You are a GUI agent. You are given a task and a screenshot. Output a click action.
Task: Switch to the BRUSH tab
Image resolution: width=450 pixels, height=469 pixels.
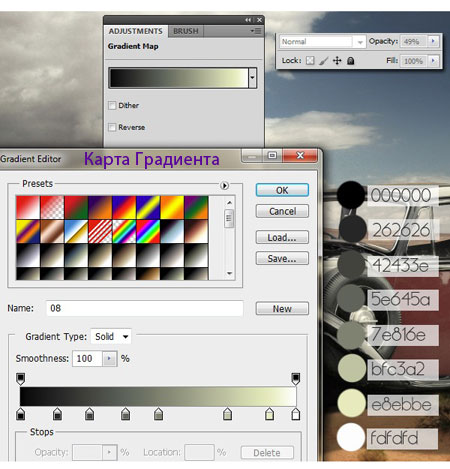tap(186, 31)
